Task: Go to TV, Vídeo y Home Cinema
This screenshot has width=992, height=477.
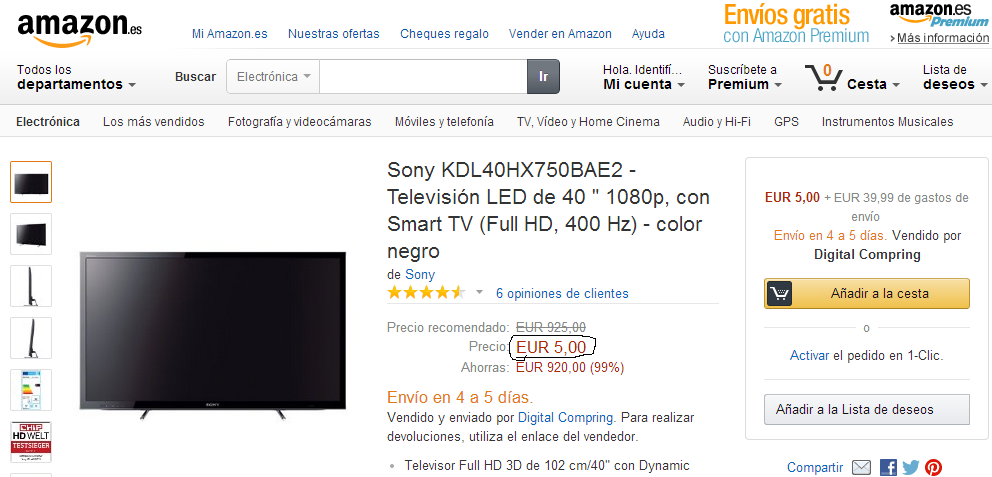Action: coord(588,121)
